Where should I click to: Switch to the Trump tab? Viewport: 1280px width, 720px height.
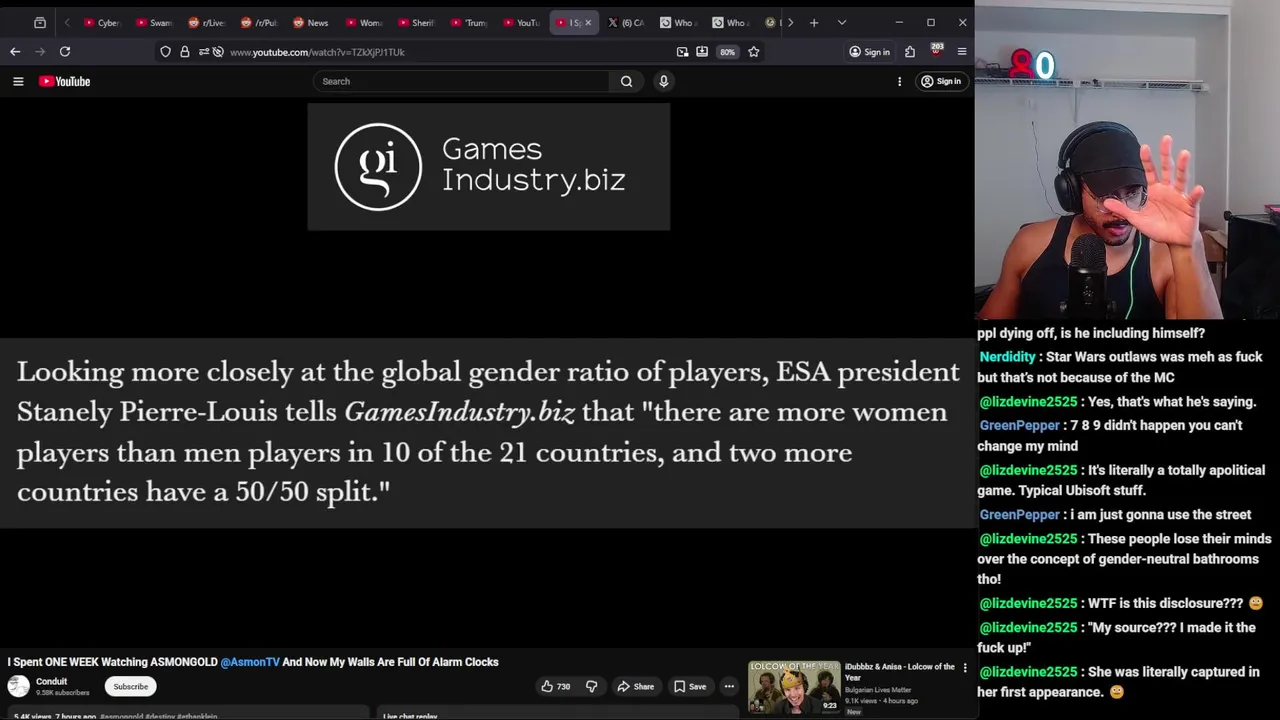click(x=468, y=22)
